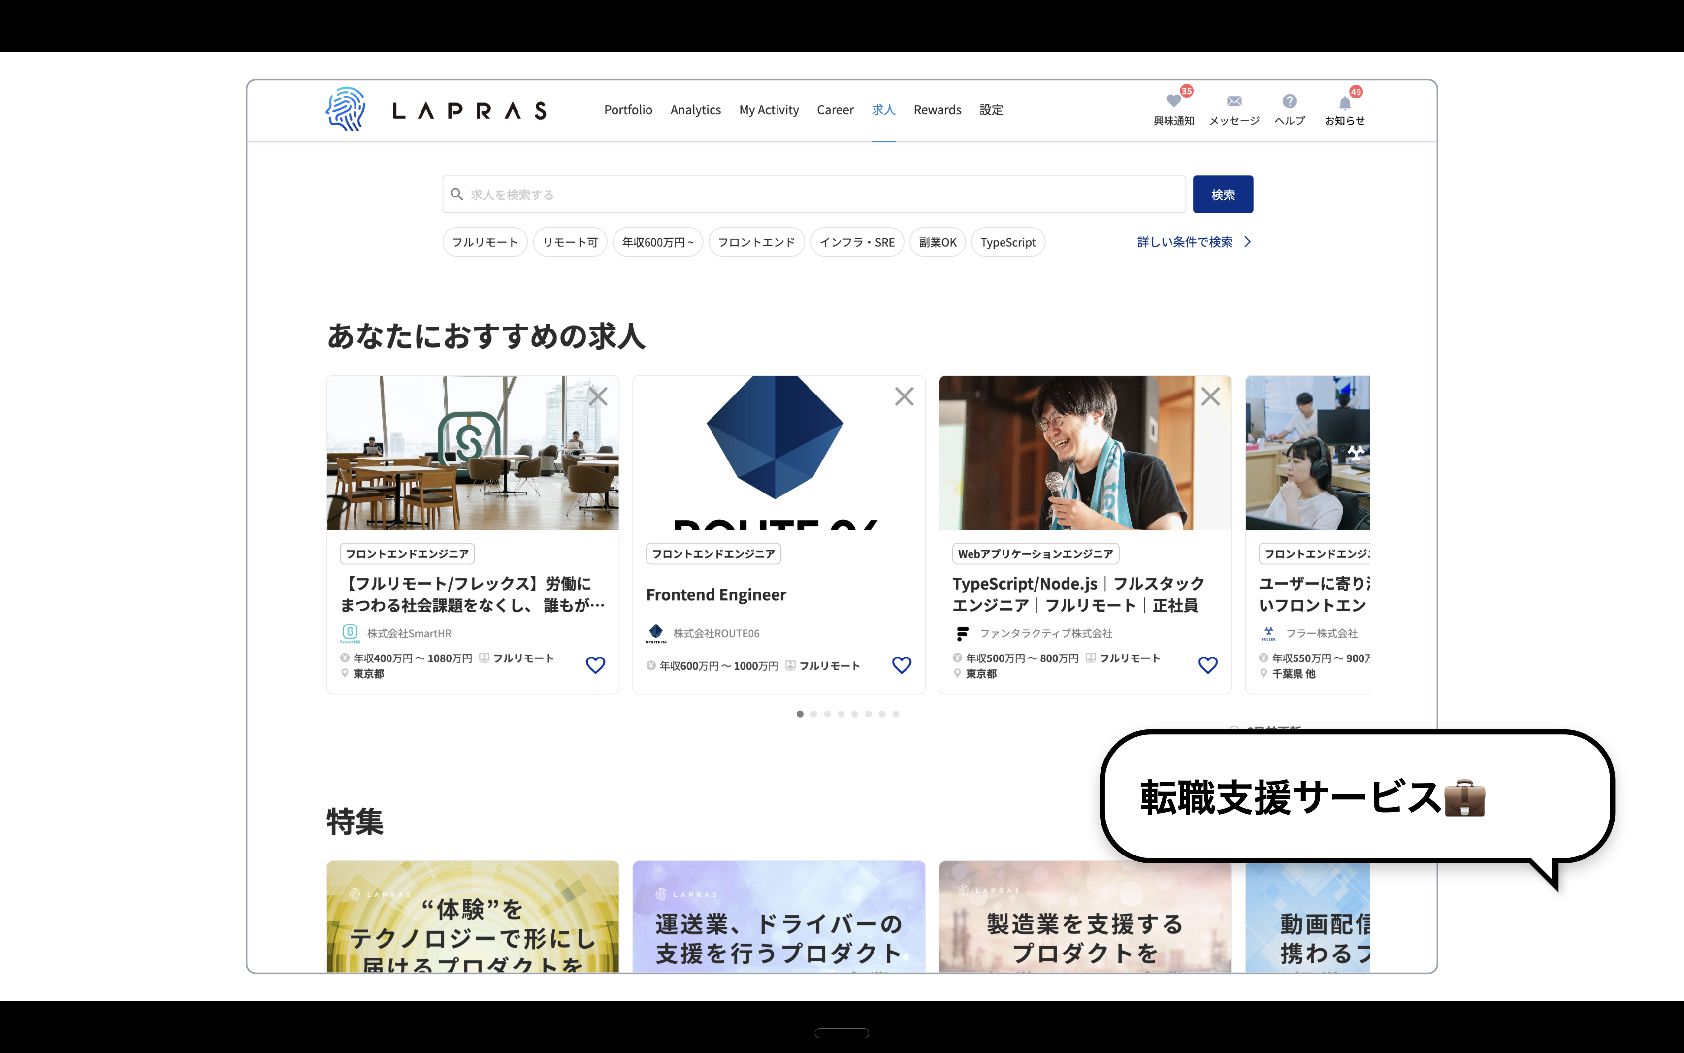Click the フラー株式会社 company logo icon

[x=1268, y=633]
